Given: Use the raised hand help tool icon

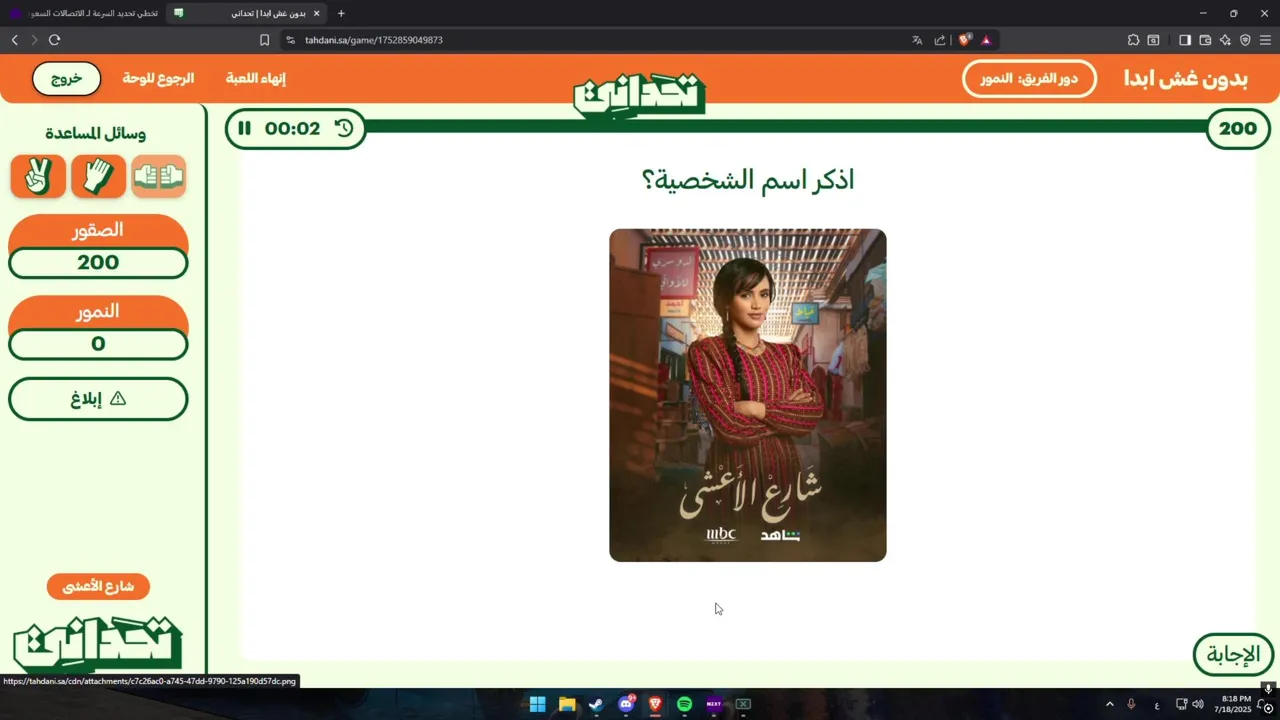Looking at the screenshot, I should (x=98, y=176).
